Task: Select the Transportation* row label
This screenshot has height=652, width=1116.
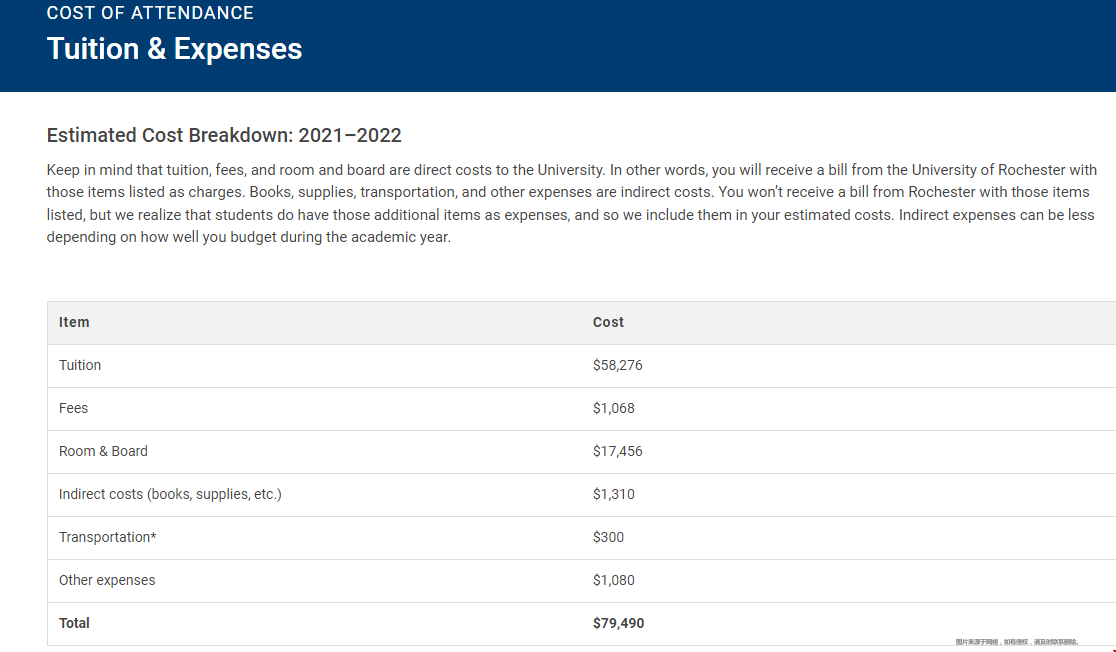Action: click(107, 537)
